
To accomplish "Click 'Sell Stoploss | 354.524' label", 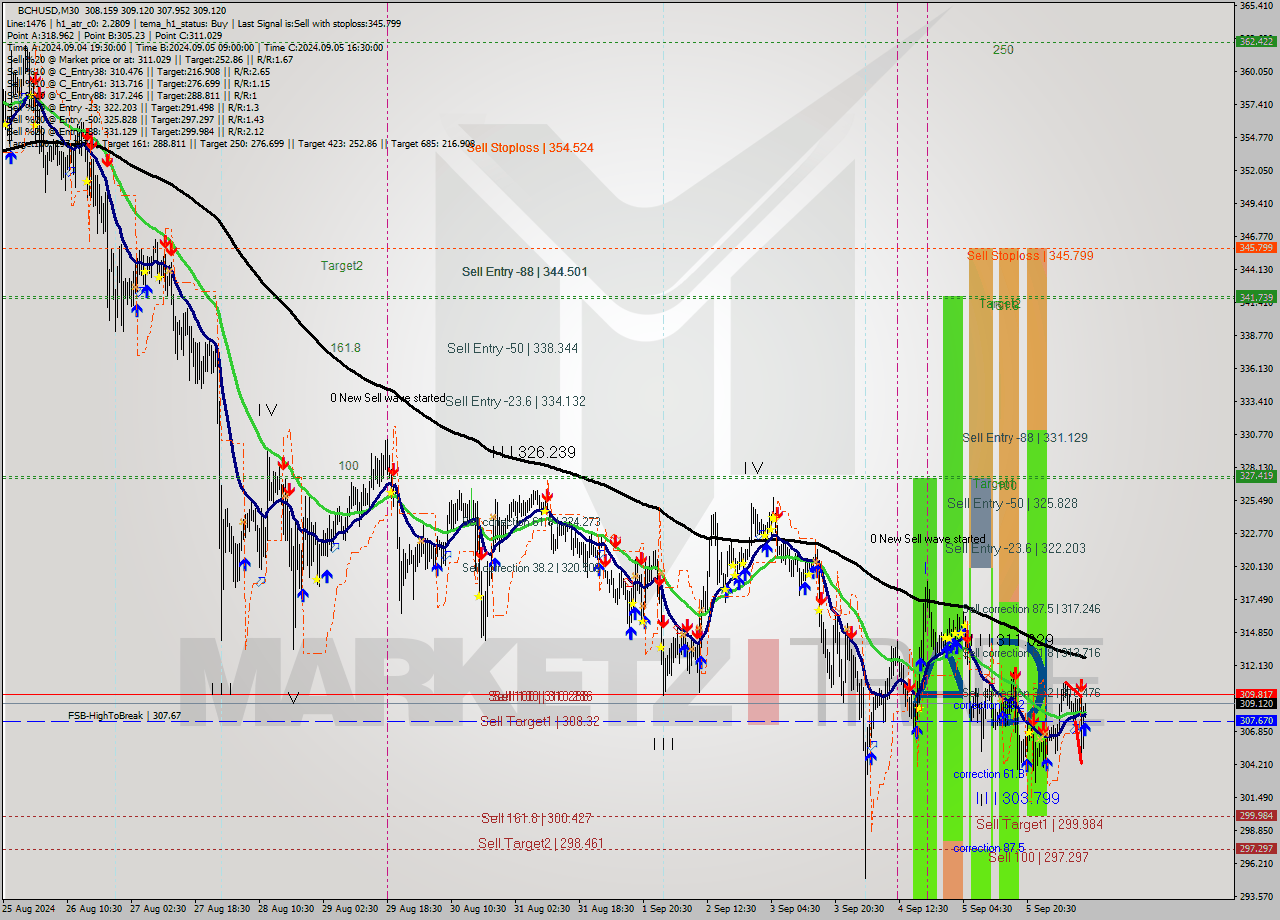I will pyautogui.click(x=530, y=148).
